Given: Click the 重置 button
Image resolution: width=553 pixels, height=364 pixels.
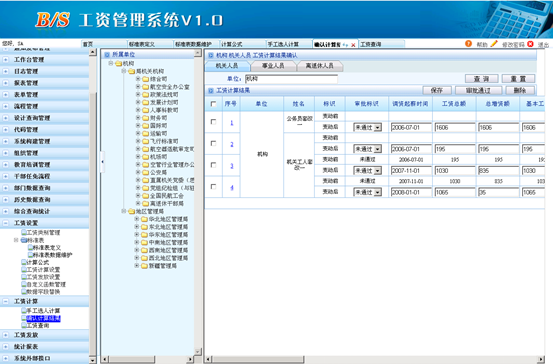Looking at the screenshot, I should click(x=518, y=79).
